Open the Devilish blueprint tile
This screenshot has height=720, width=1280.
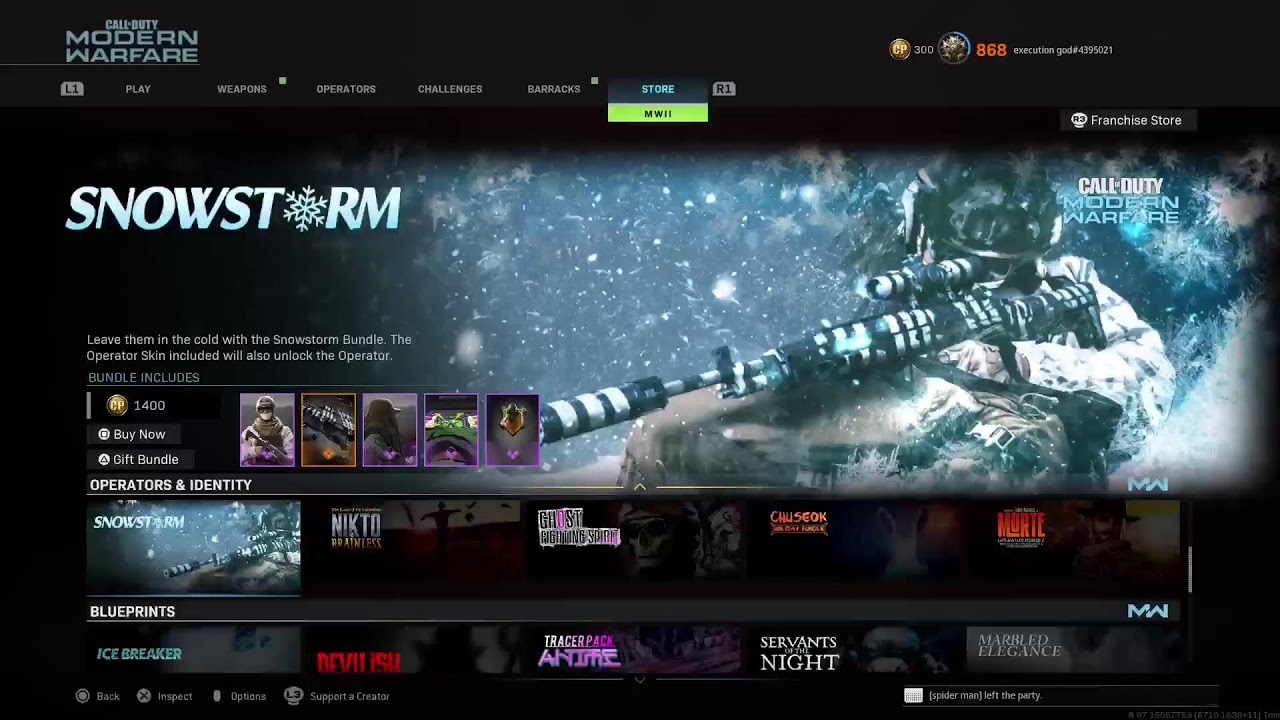(414, 650)
